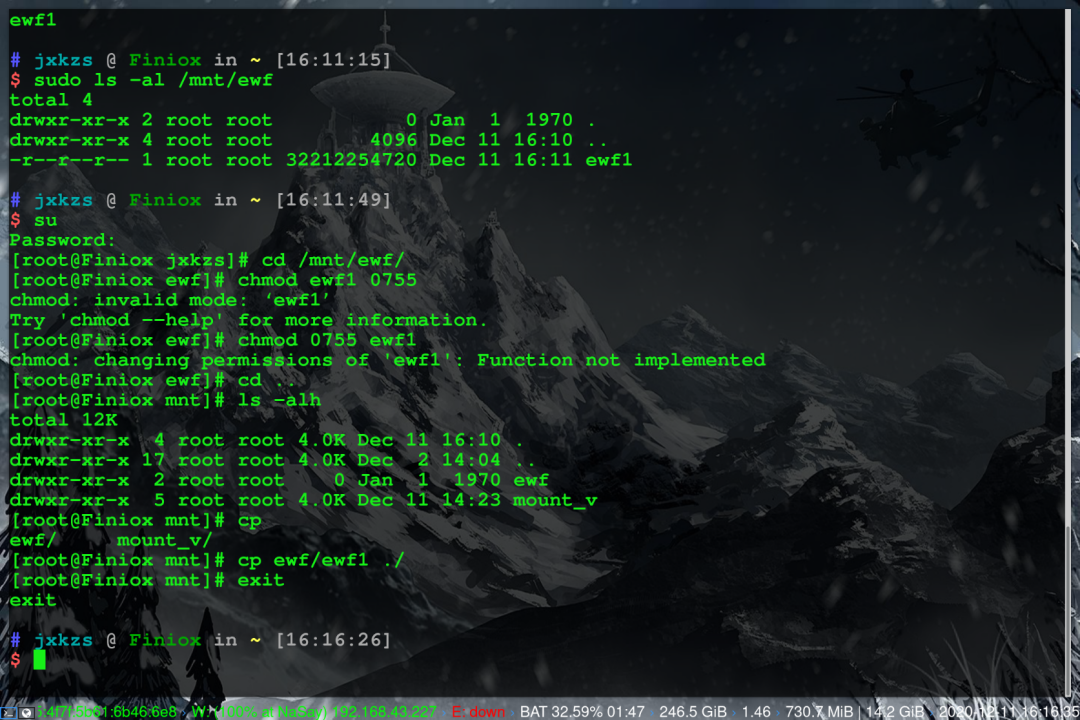Image resolution: width=1080 pixels, height=720 pixels.
Task: Click the '[root@Finiox mnt]# exit' command line
Action: tap(147, 579)
